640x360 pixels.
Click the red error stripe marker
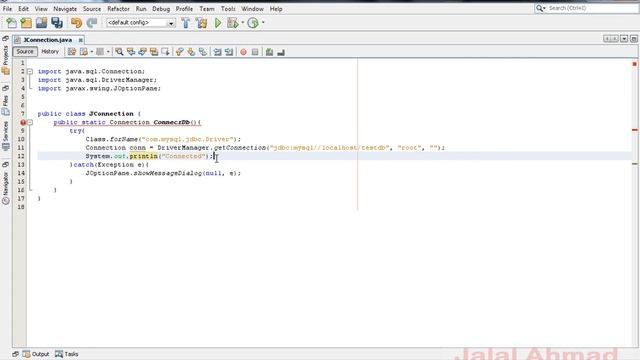coord(635,130)
